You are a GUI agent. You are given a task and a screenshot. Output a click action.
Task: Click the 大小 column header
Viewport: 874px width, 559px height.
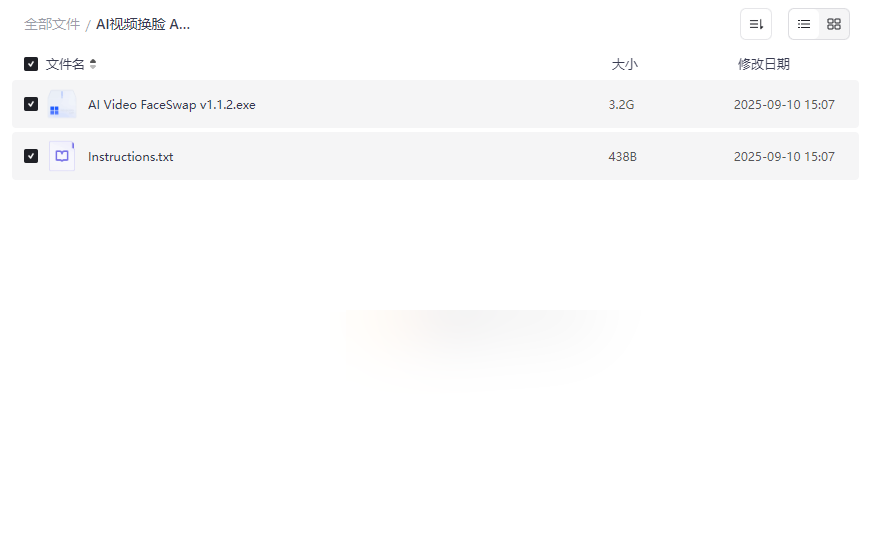pyautogui.click(x=624, y=64)
